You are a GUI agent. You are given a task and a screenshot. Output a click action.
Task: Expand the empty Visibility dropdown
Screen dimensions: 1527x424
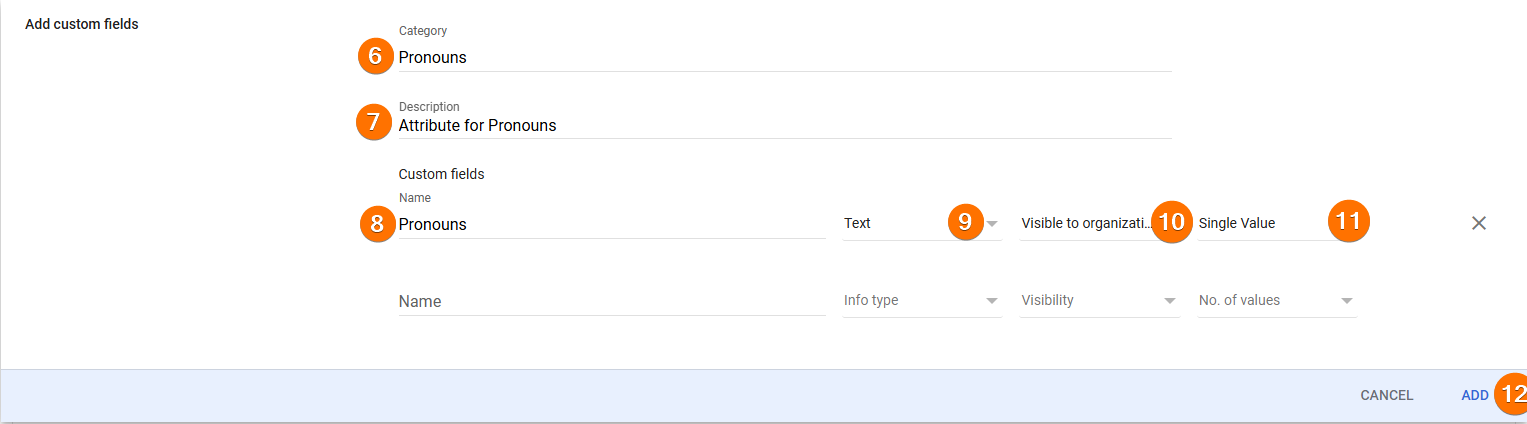click(1099, 300)
